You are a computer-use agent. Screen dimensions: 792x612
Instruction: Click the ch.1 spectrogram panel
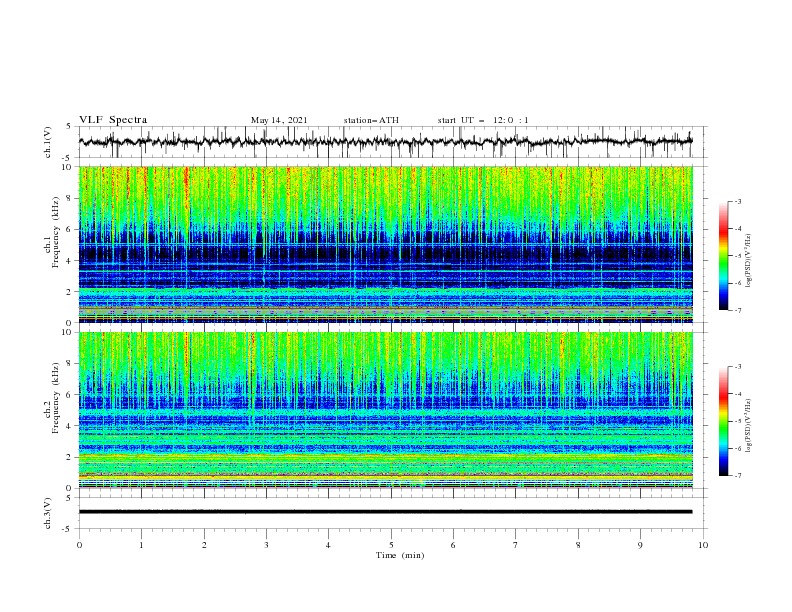pyautogui.click(x=386, y=244)
